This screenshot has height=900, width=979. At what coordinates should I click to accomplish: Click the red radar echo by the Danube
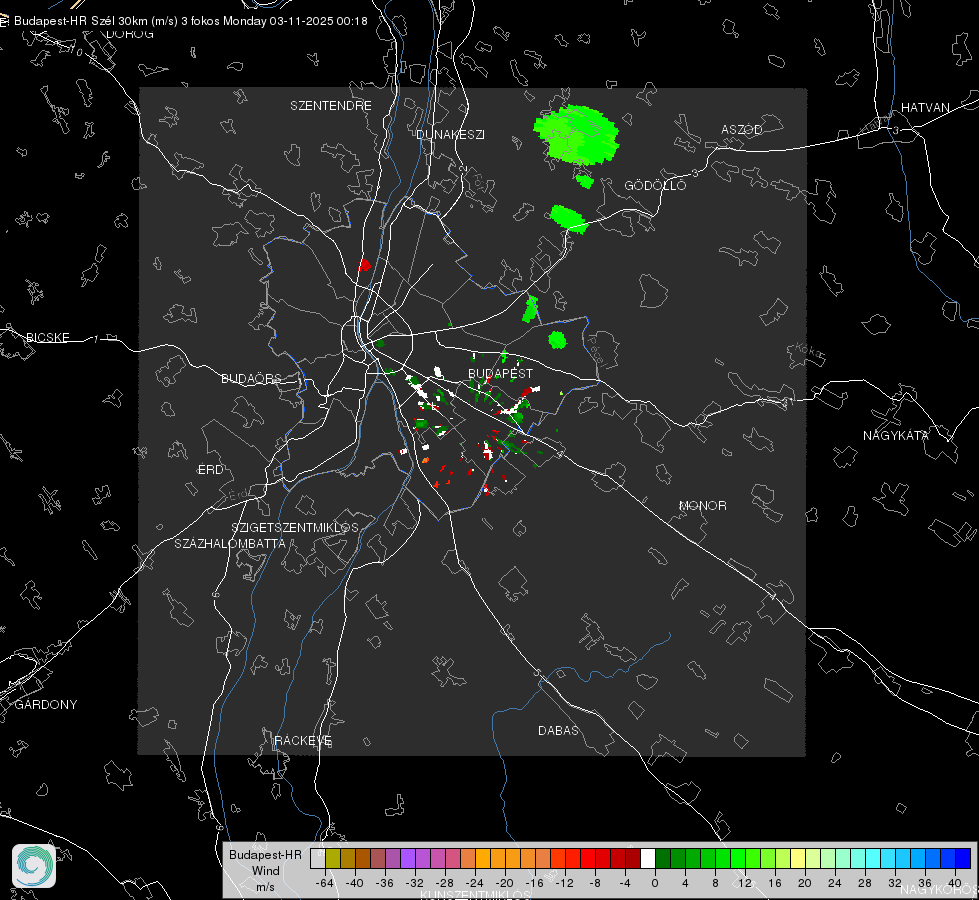365,265
